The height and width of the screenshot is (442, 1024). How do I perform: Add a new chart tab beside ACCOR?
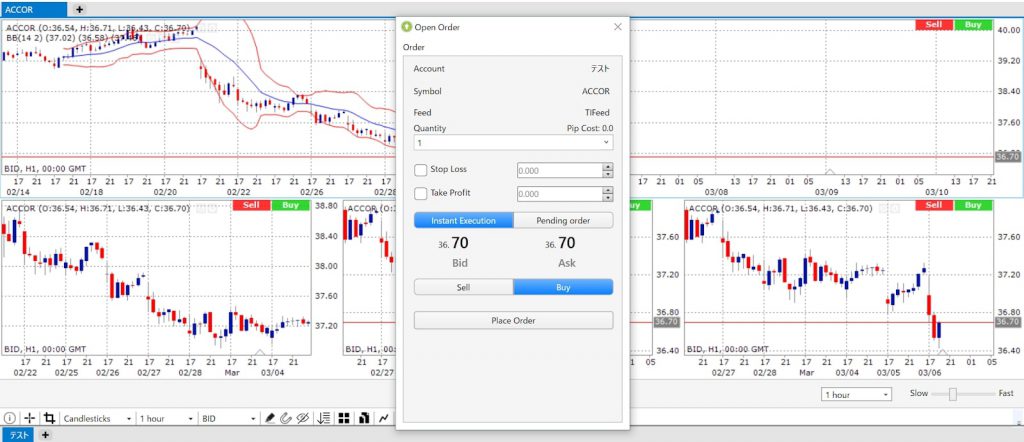point(79,9)
